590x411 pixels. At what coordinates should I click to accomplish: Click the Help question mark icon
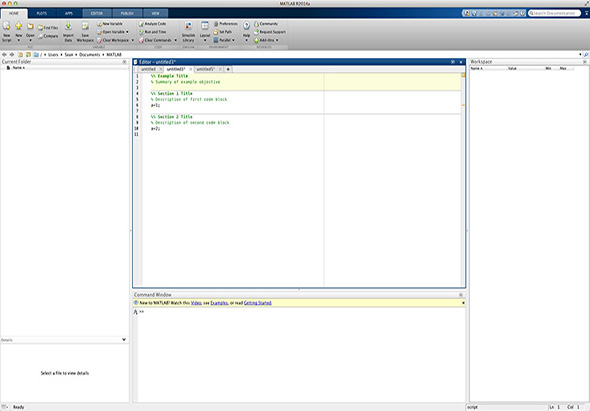pyautogui.click(x=246, y=26)
